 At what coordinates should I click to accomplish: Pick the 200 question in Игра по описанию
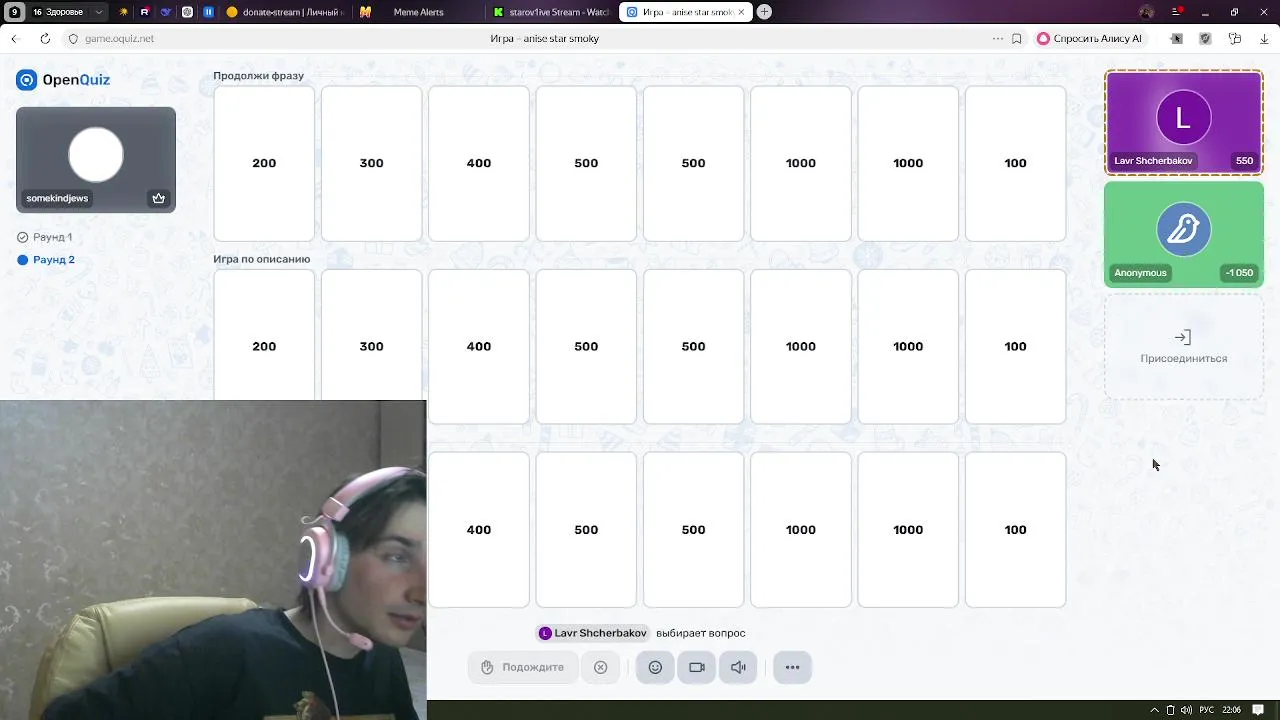point(264,335)
